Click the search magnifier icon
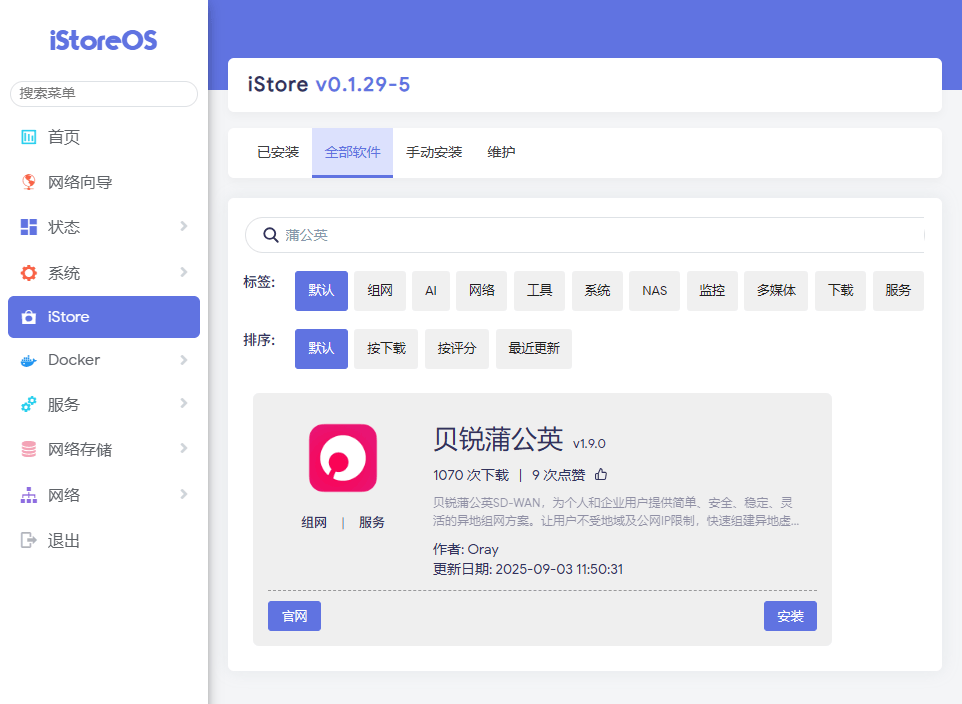This screenshot has width=962, height=704. click(270, 235)
